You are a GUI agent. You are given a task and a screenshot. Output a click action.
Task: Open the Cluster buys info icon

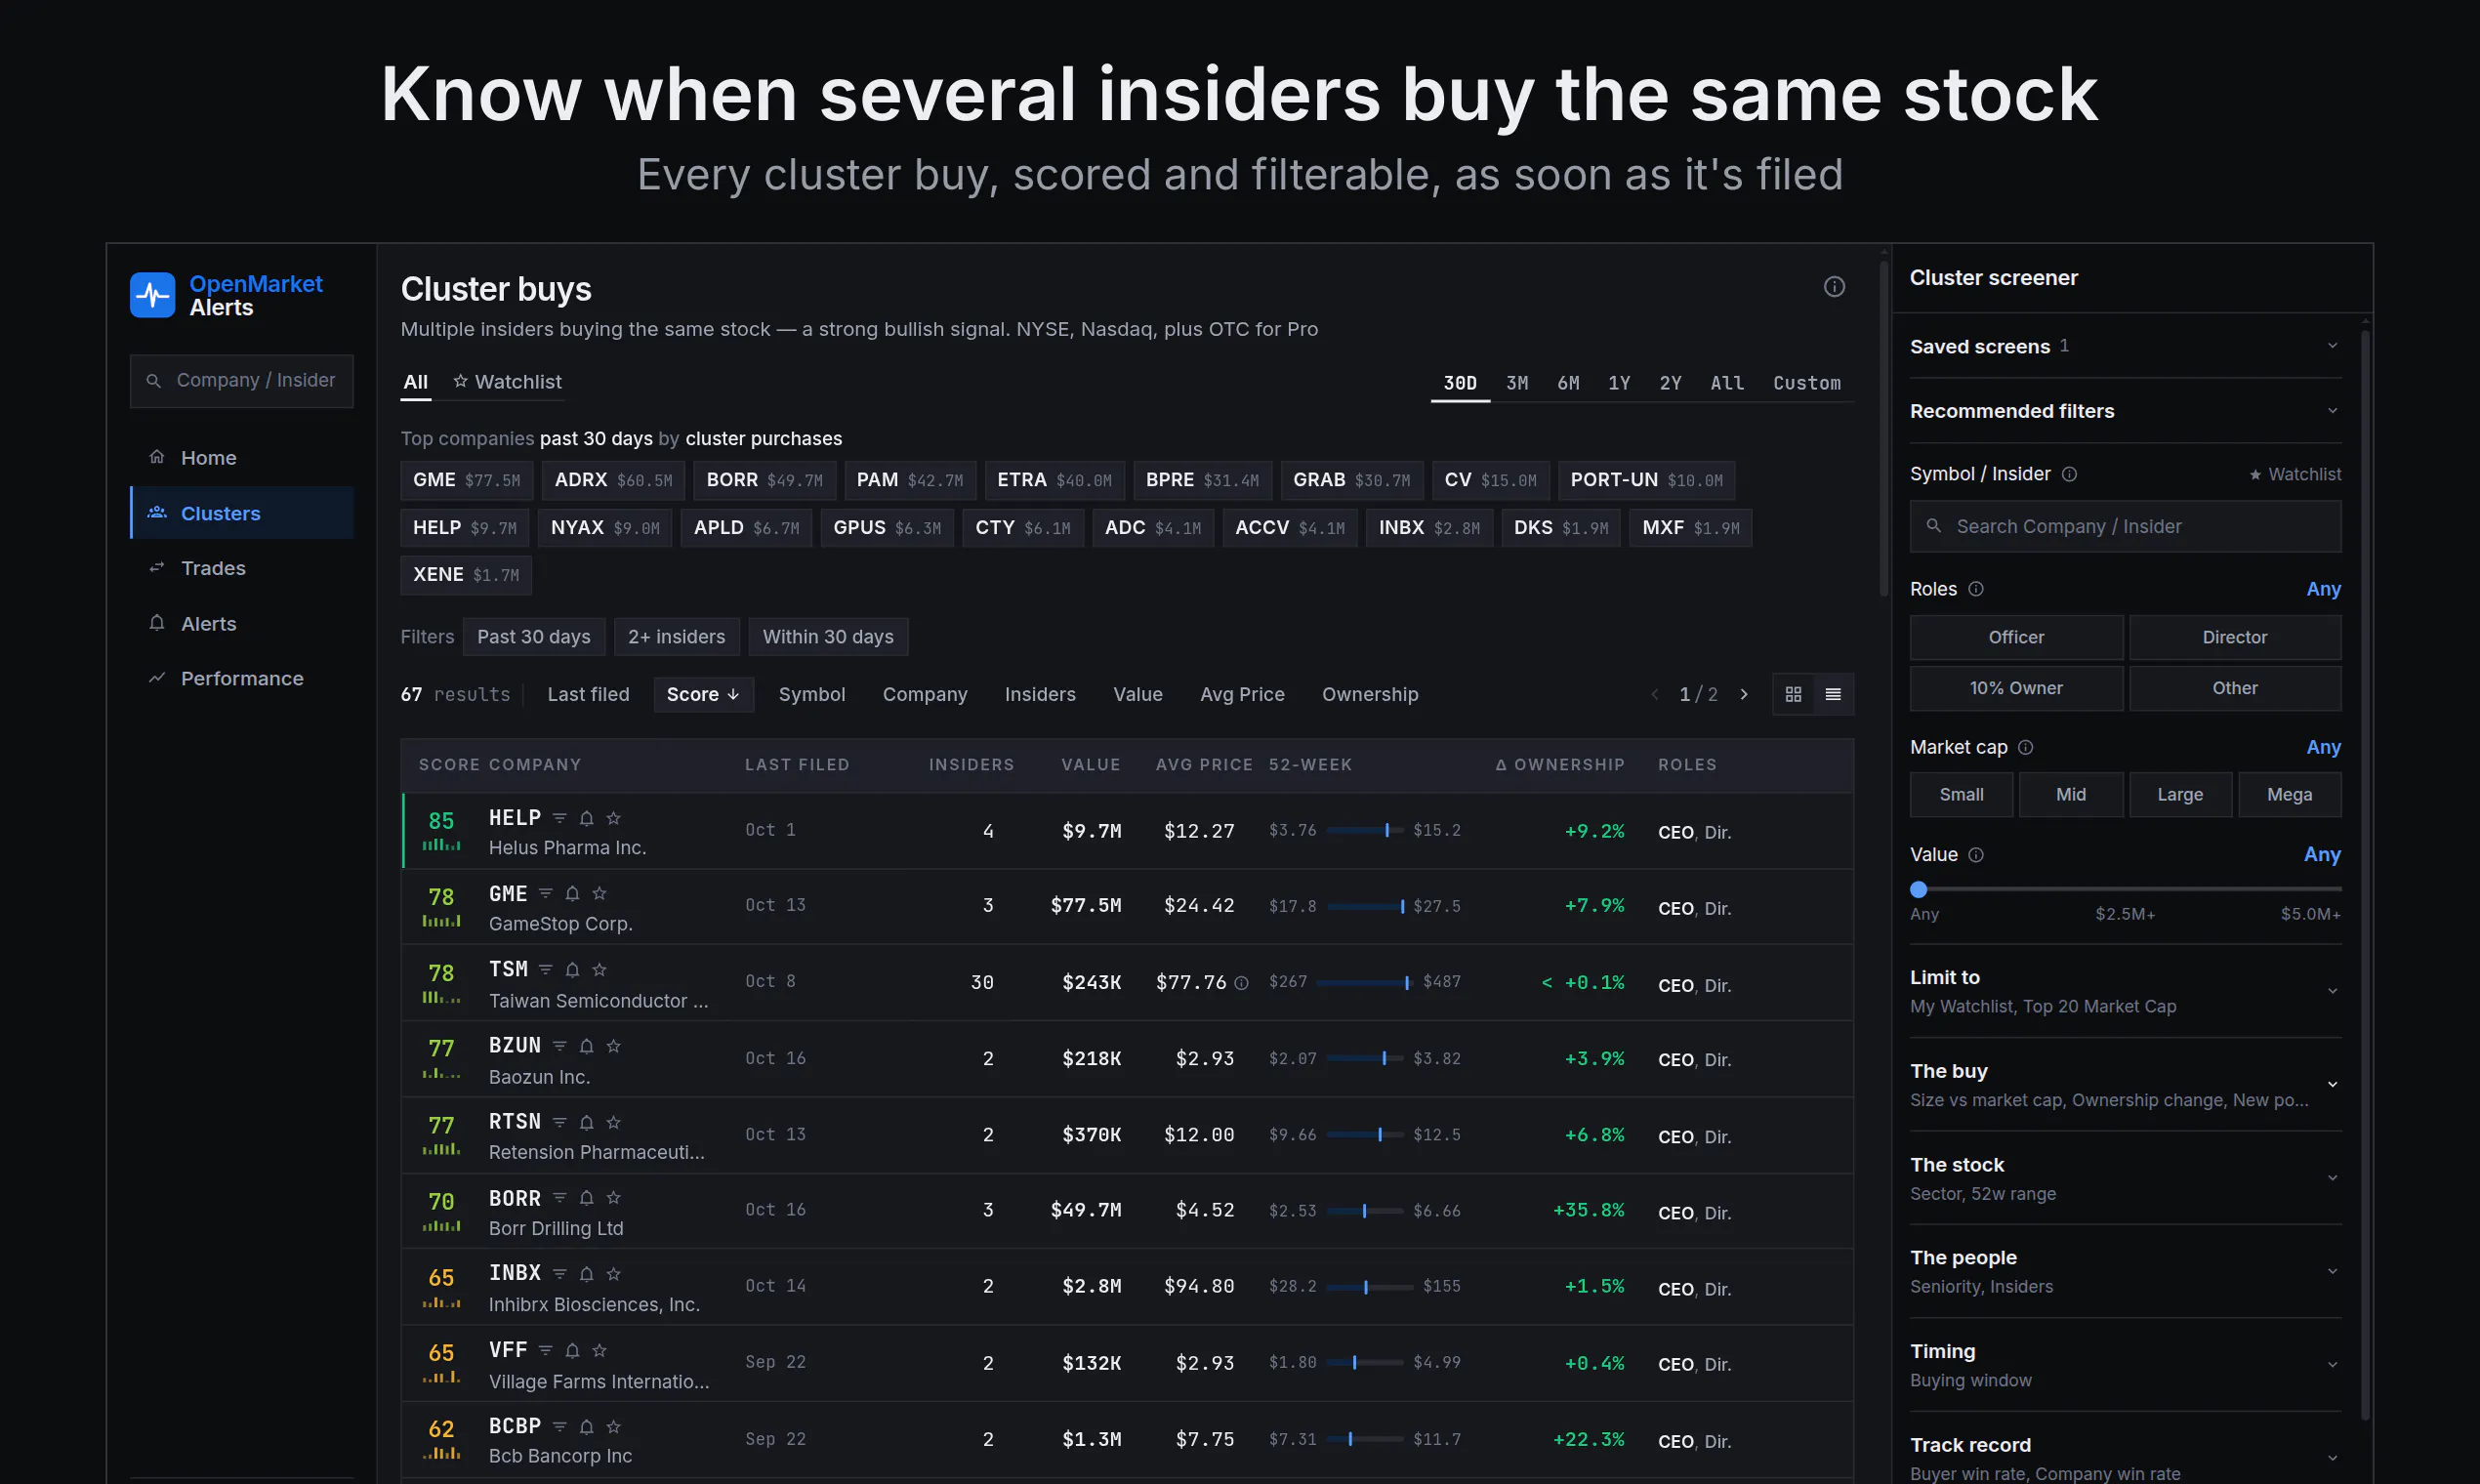click(x=1834, y=287)
